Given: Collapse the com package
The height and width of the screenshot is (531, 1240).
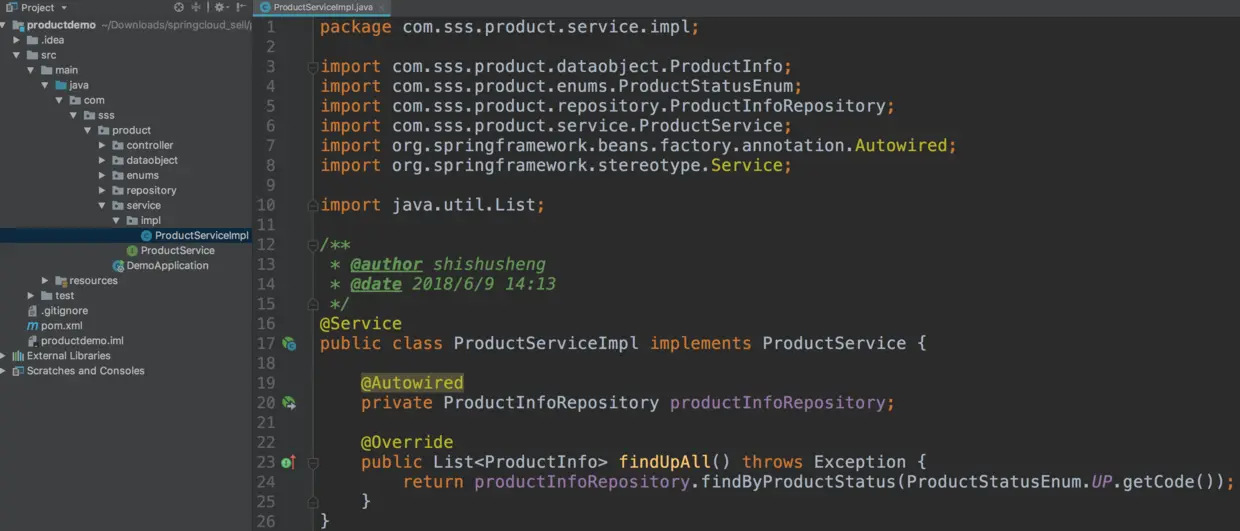Looking at the screenshot, I should [60, 100].
